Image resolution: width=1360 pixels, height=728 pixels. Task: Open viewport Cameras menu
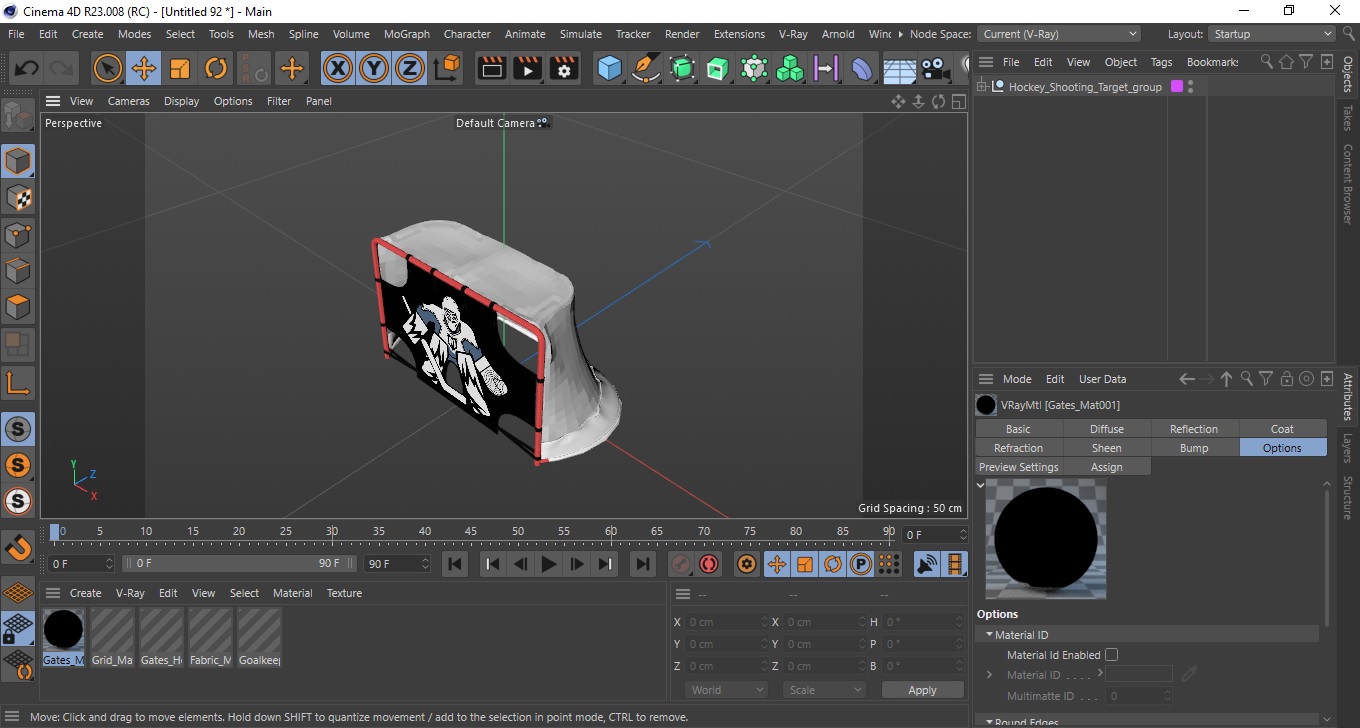pos(129,101)
